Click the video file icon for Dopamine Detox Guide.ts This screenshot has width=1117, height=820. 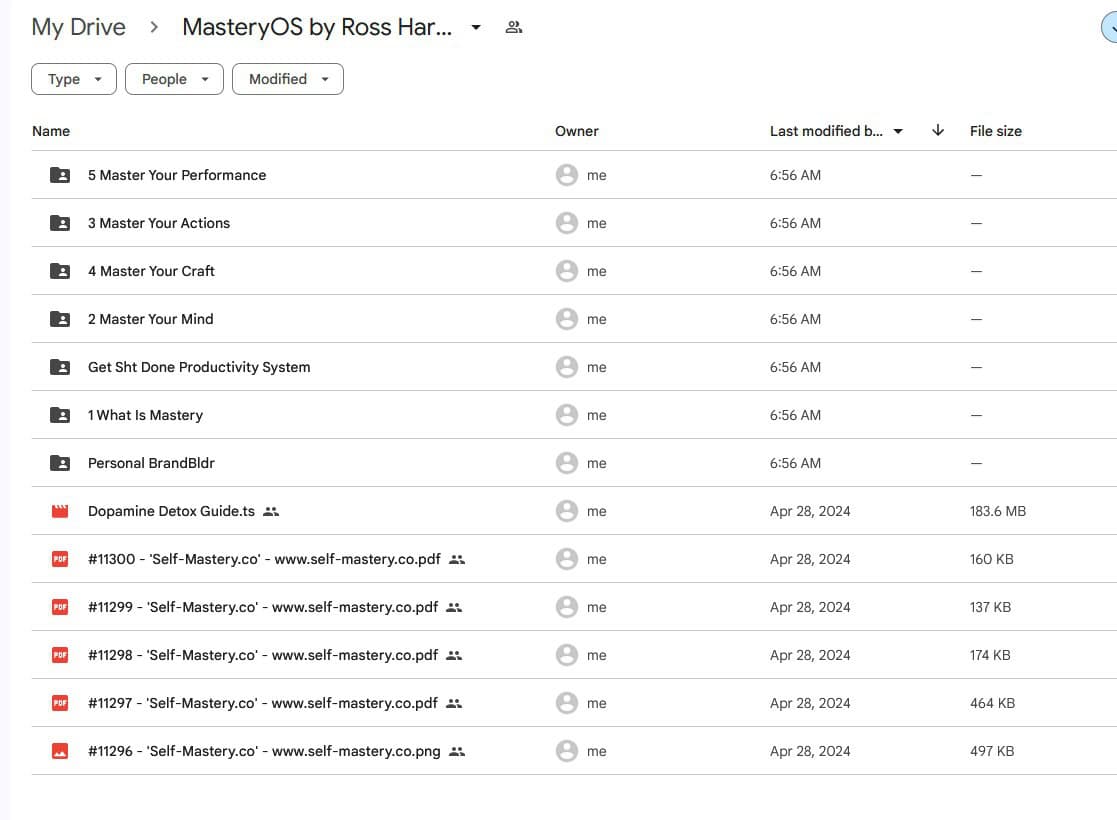pyautogui.click(x=60, y=511)
